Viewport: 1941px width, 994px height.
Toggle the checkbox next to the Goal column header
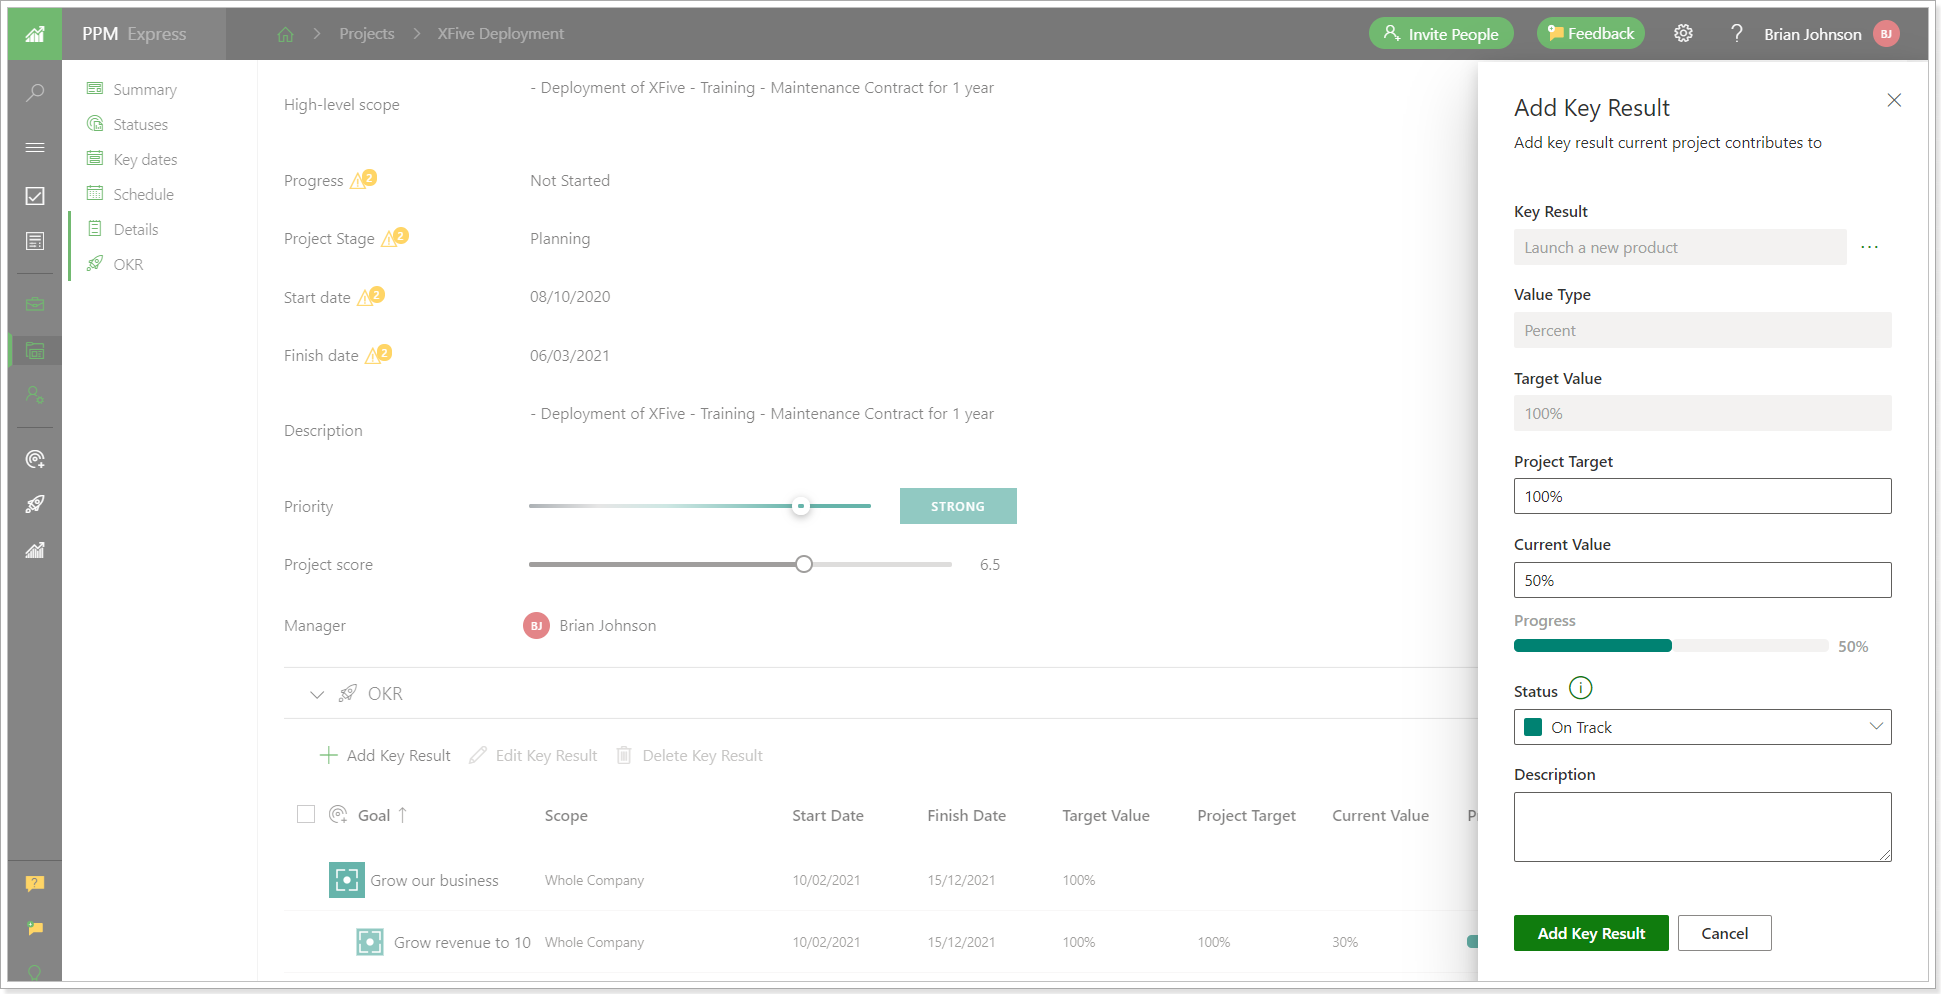click(x=306, y=814)
